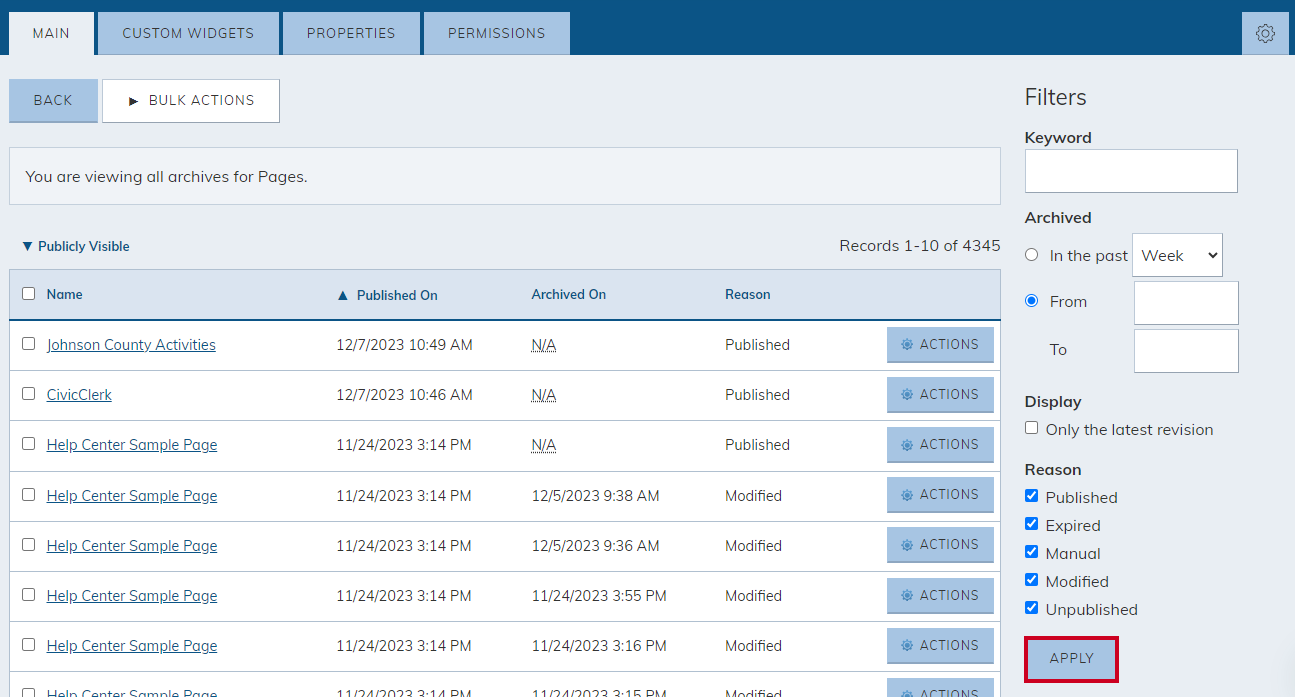This screenshot has width=1295, height=697.
Task: Open Actions for row archived 12/5/2023 9:36 AM
Action: [x=940, y=544]
